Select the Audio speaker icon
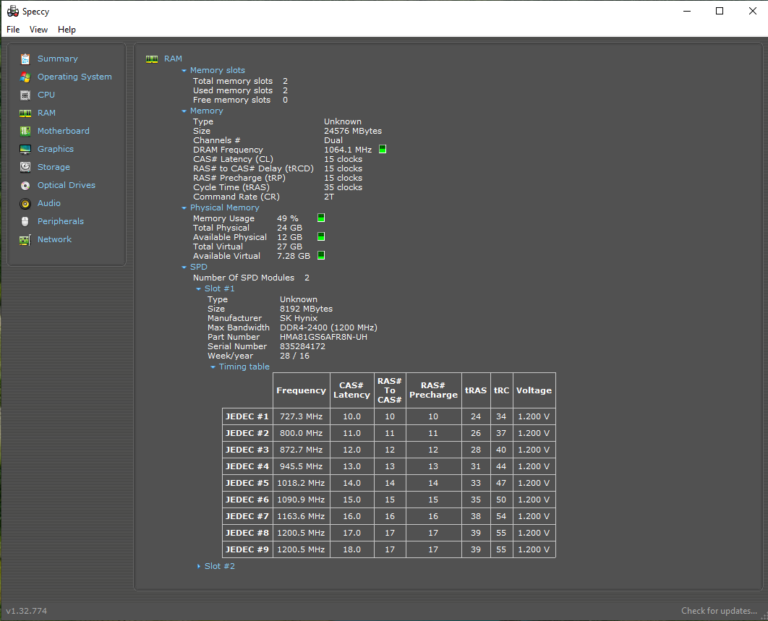The height and width of the screenshot is (621, 768). click(x=25, y=203)
